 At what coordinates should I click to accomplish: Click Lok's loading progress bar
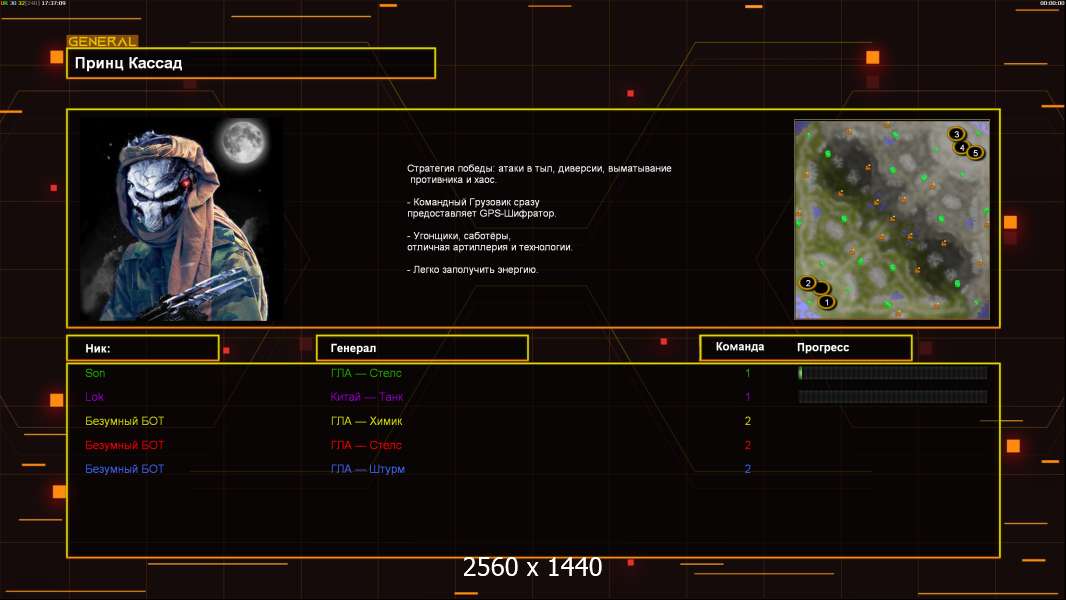pyautogui.click(x=892, y=397)
